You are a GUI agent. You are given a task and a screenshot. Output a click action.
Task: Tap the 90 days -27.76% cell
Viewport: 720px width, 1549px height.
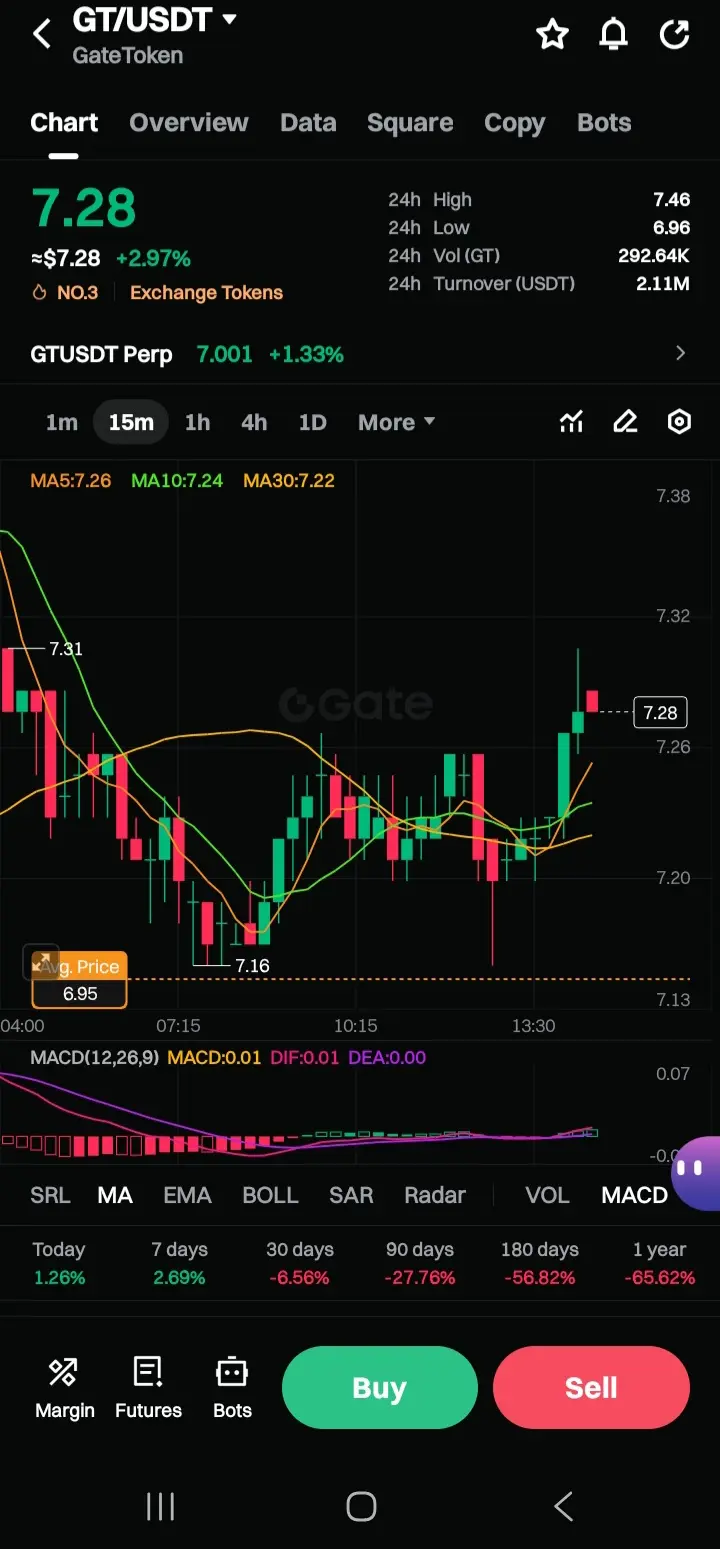(x=420, y=1263)
